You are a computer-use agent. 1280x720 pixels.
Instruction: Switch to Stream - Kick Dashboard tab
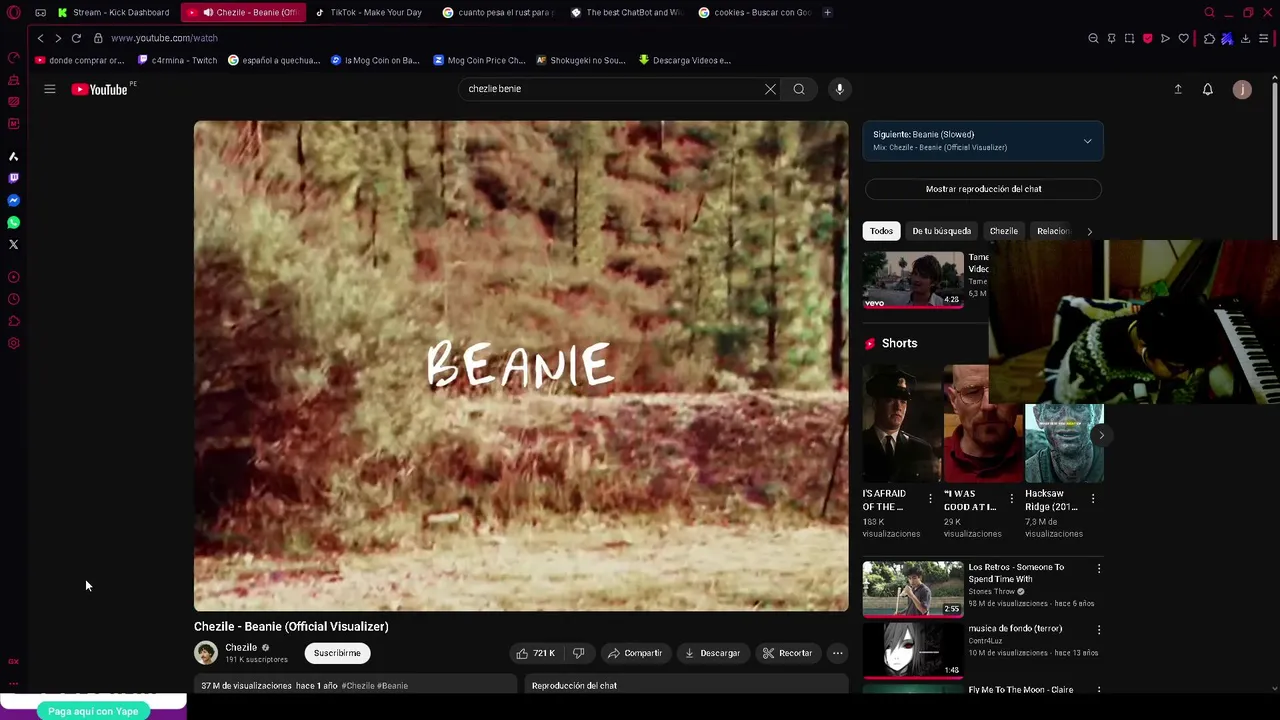pyautogui.click(x=114, y=13)
